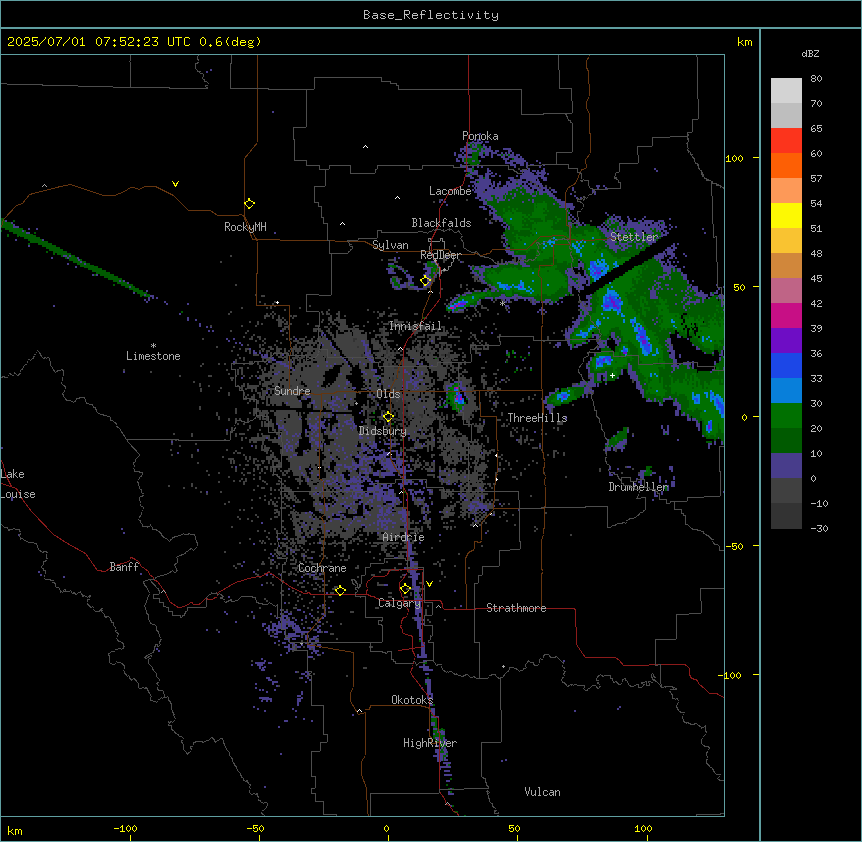Click the Ponoka city label
862x842 pixels.
point(480,136)
